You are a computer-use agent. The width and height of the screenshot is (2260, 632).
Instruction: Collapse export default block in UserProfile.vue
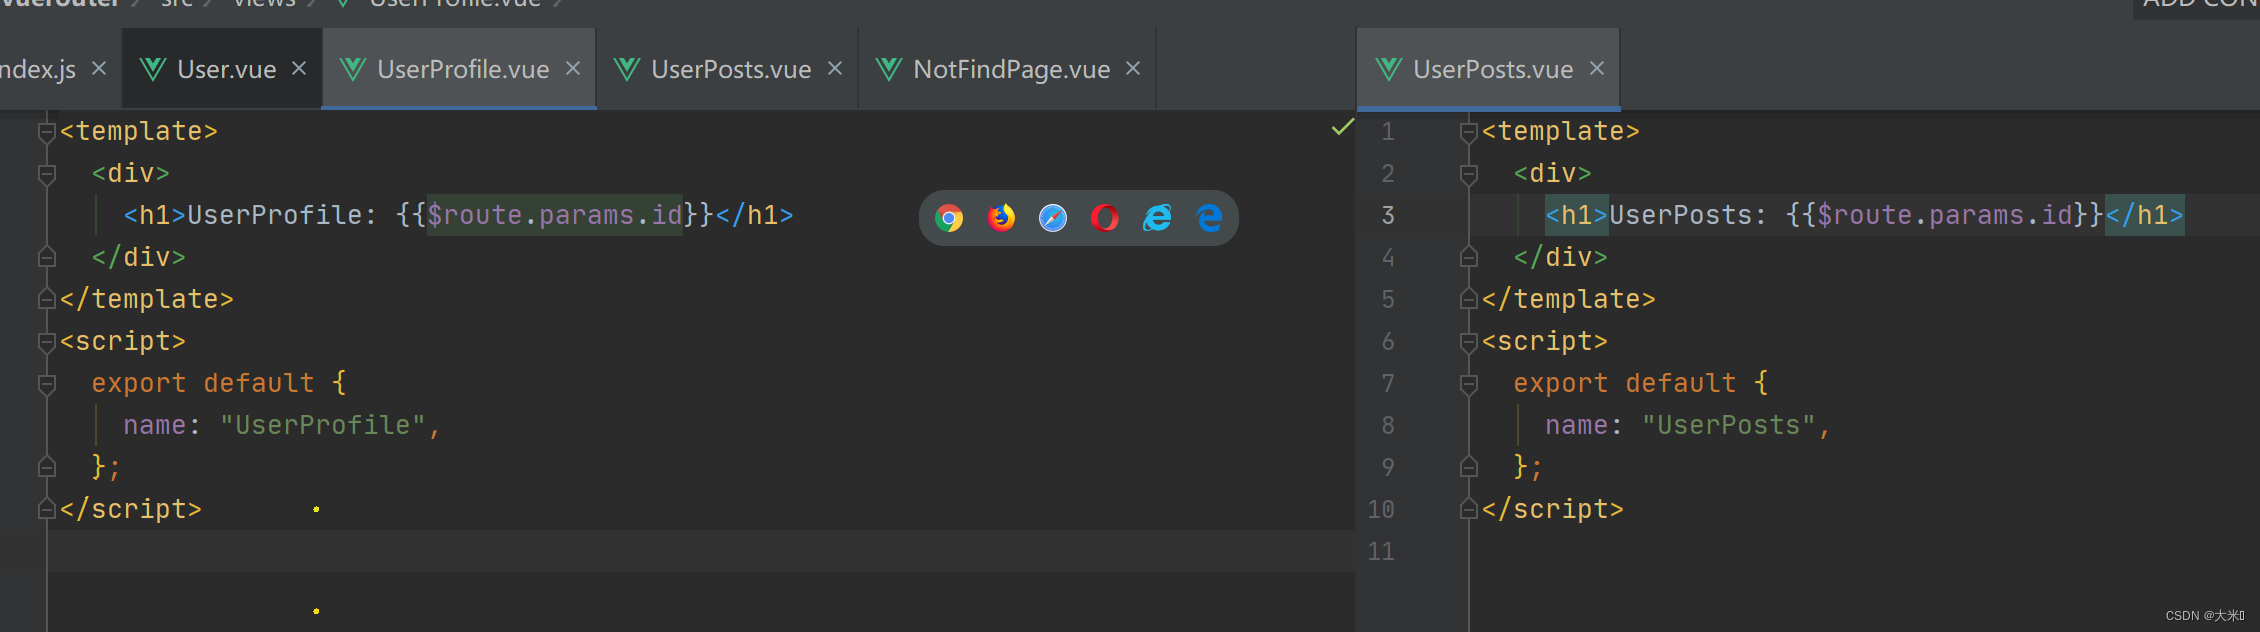(46, 384)
